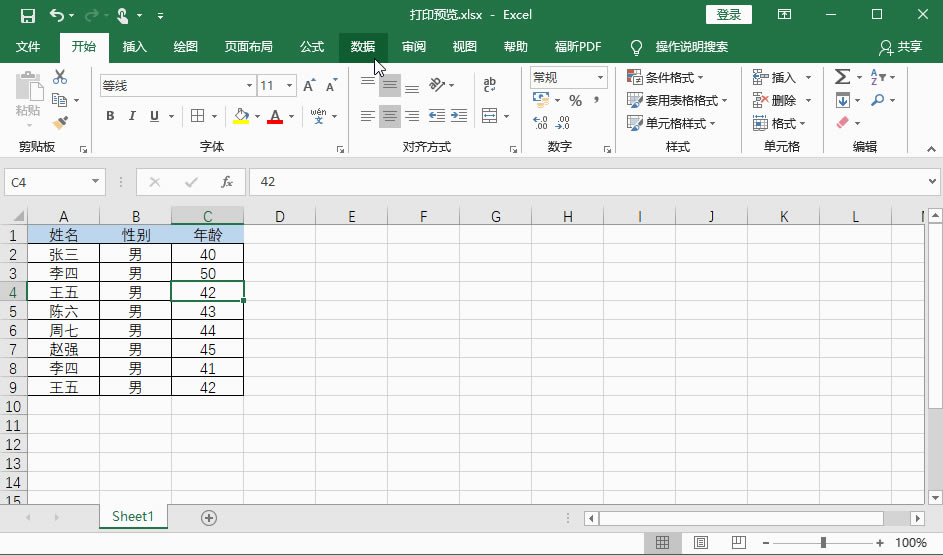Click the comma style icon

(597, 100)
